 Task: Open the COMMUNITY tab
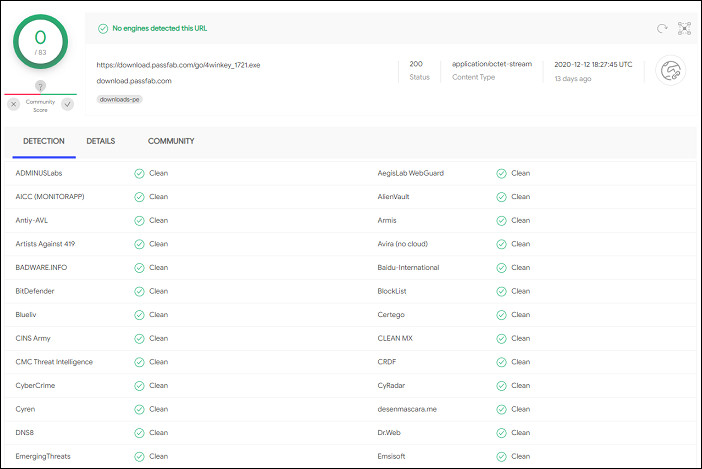tap(171, 141)
